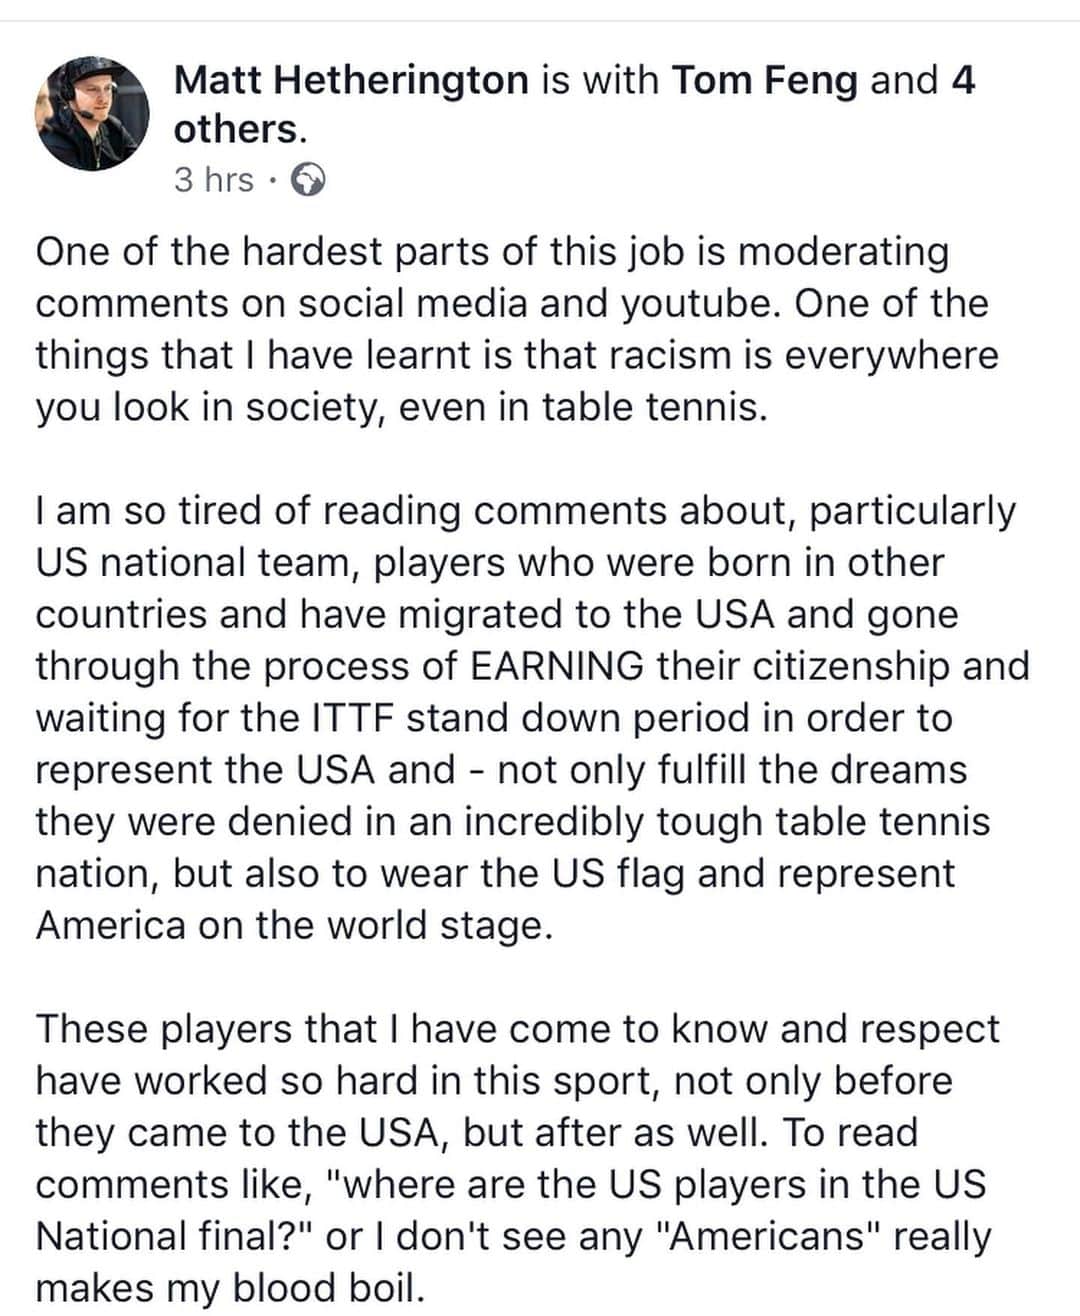This screenshot has height=1316, width=1080.
Task: Click the 'is with' text in the header
Action: [600, 80]
